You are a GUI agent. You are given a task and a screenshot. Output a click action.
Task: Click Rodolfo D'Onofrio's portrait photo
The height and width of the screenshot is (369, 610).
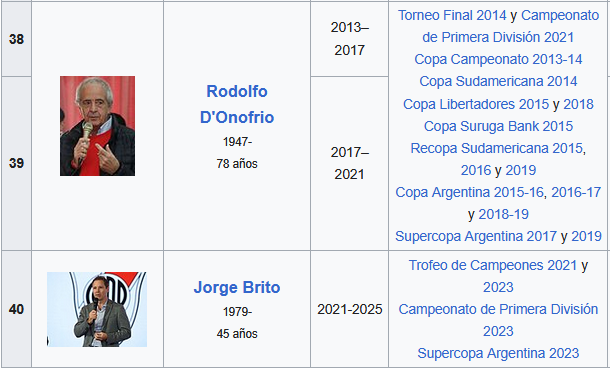point(97,126)
